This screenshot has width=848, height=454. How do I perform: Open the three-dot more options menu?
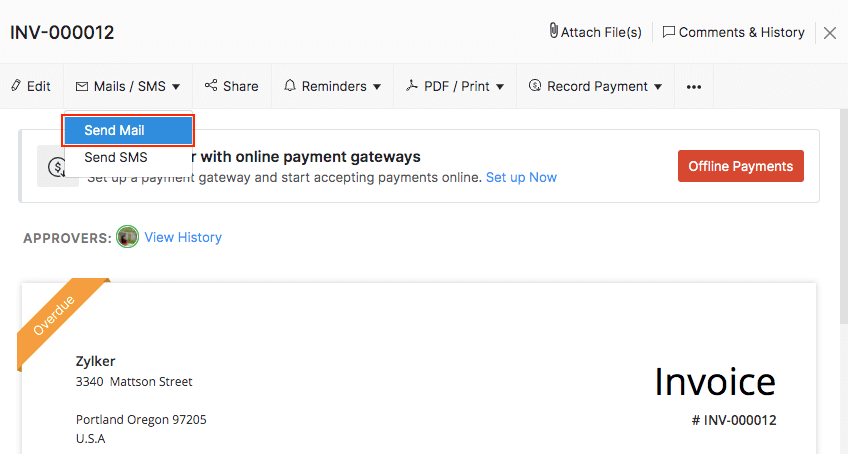pos(694,87)
